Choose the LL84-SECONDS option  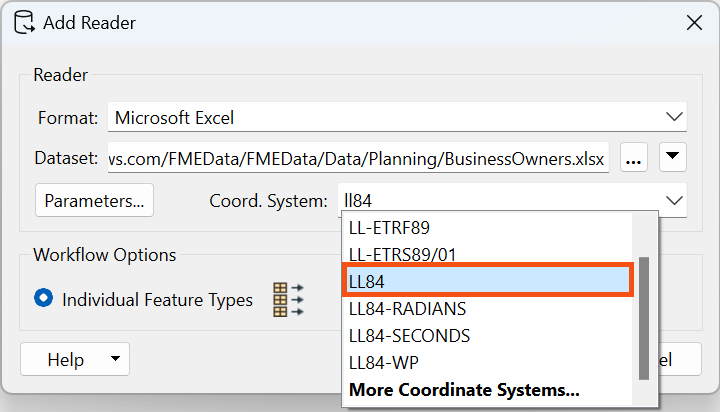click(409, 336)
